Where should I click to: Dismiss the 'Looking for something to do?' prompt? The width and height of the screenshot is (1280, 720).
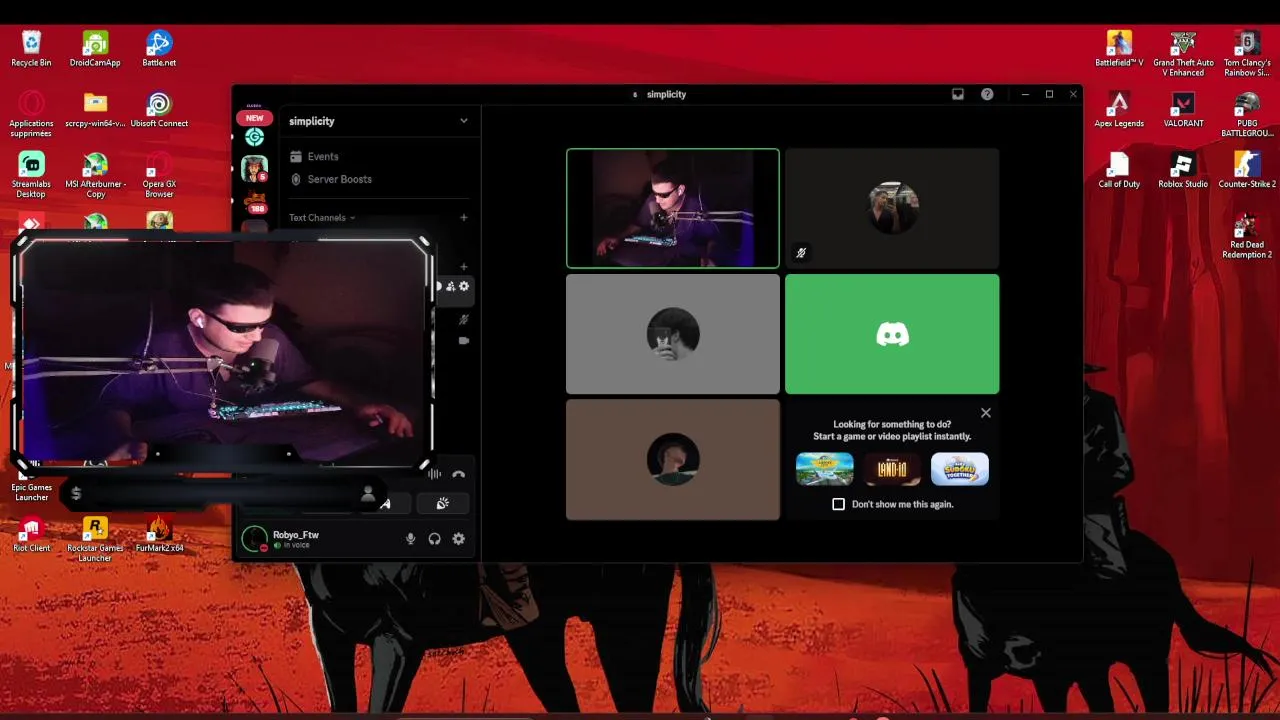pyautogui.click(x=986, y=413)
